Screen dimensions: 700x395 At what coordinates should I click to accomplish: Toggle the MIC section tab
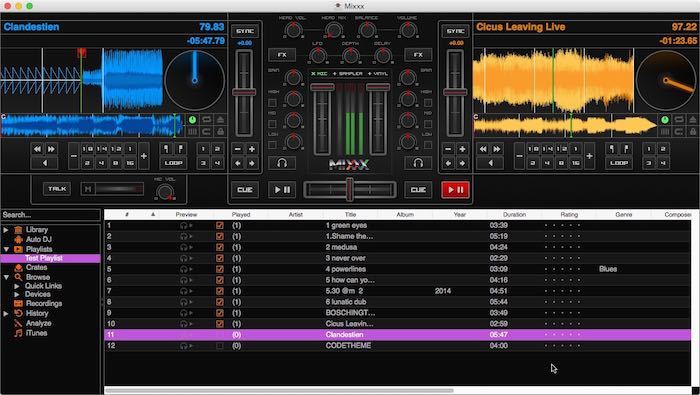coord(319,73)
